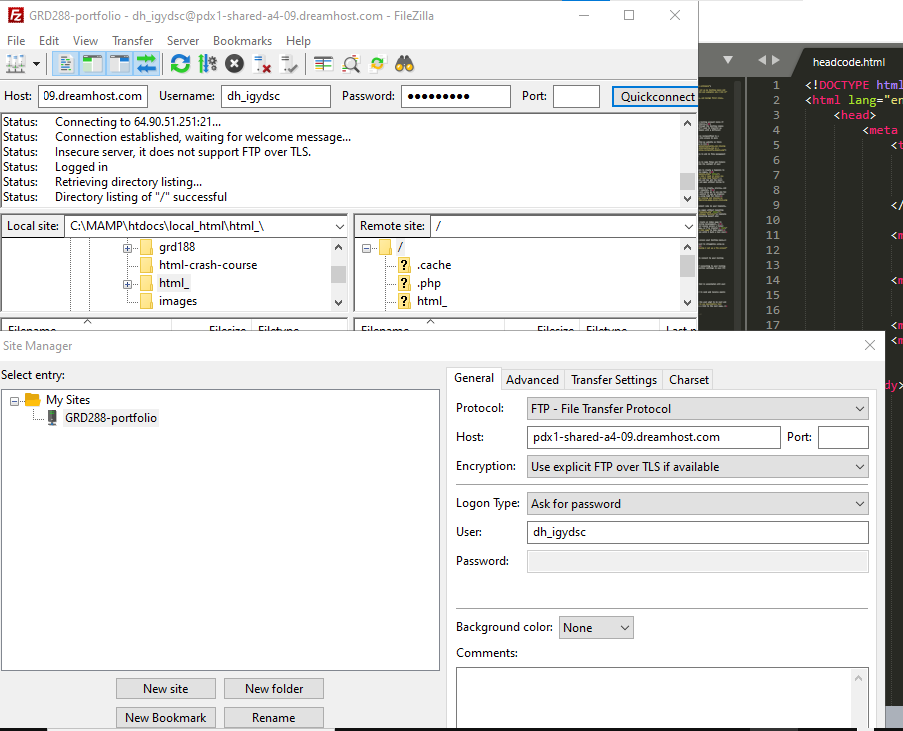Switch to the Advanced tab
The width and height of the screenshot is (903, 731).
click(x=532, y=380)
